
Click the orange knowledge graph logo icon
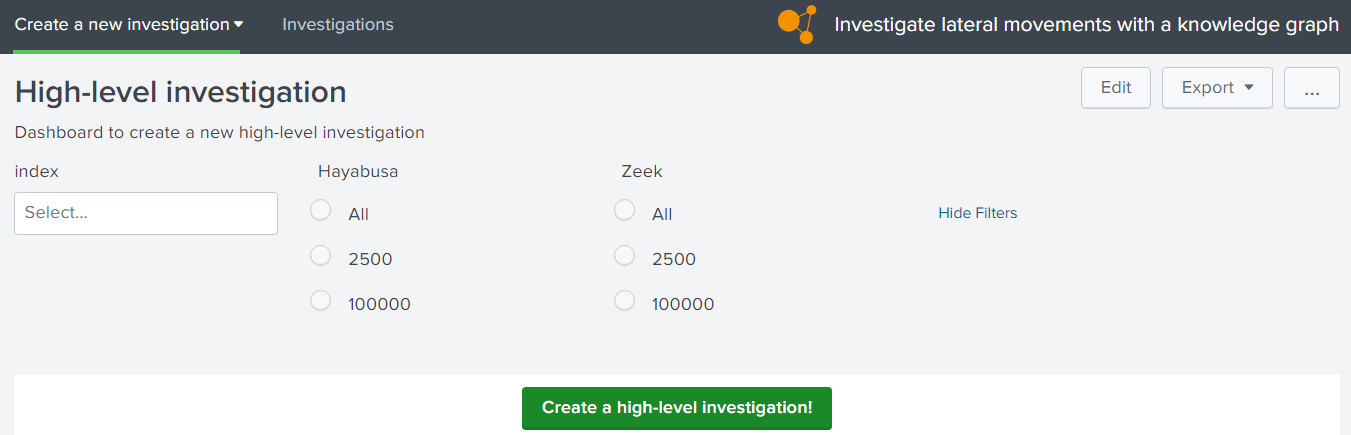(796, 25)
